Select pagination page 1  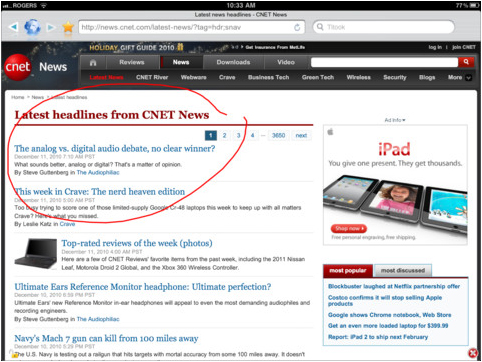pos(210,135)
